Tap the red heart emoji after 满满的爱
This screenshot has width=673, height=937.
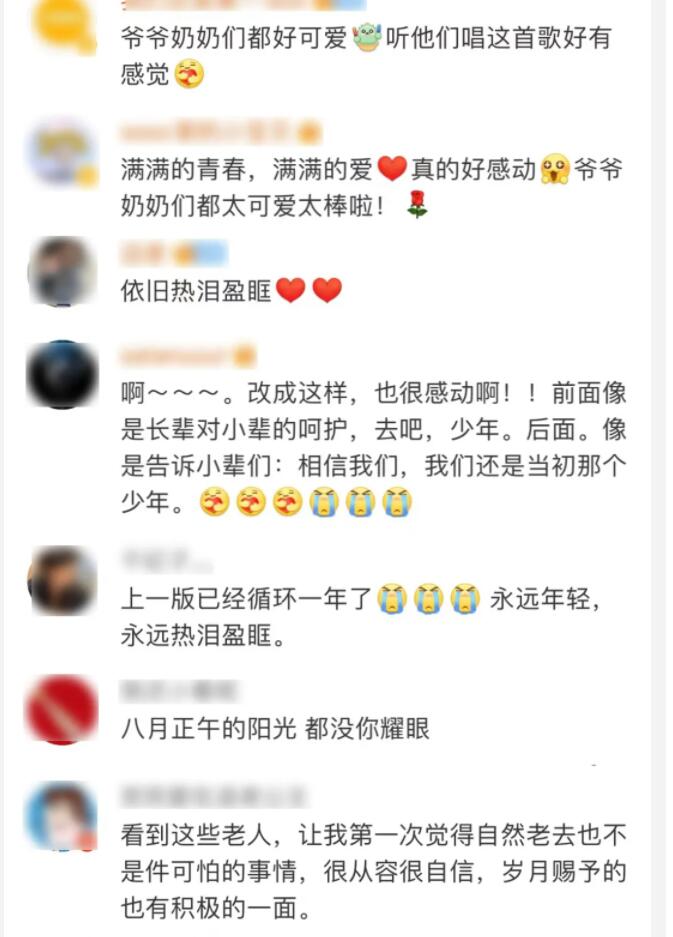(392, 169)
